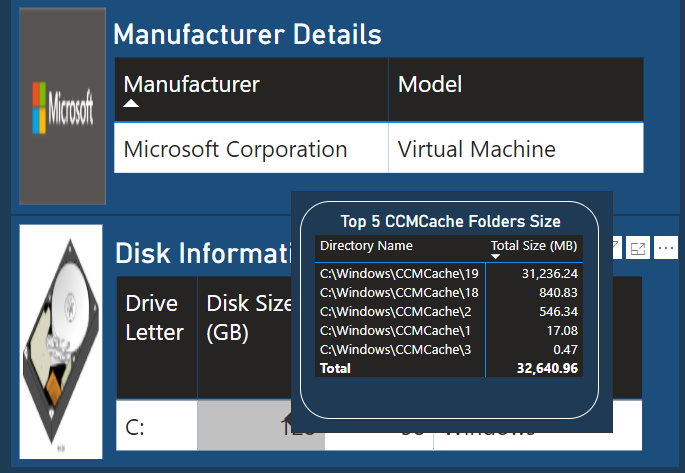
Task: Click the partially hidden filter icon
Action: pos(616,248)
